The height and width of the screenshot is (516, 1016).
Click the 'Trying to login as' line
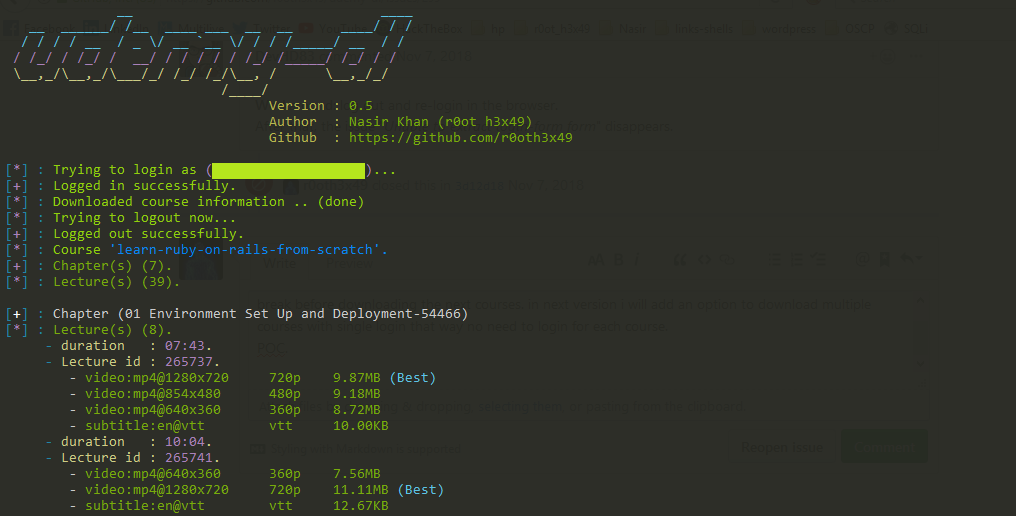[201, 170]
